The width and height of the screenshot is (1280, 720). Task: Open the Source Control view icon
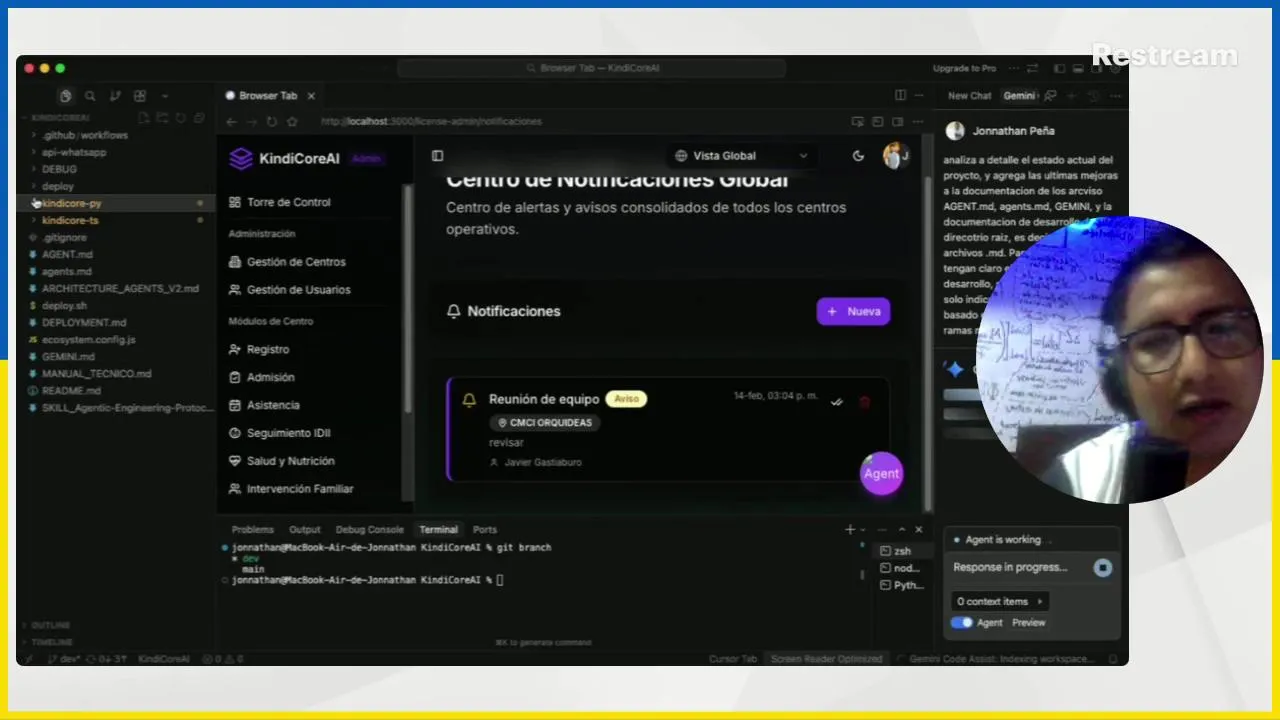pos(115,96)
